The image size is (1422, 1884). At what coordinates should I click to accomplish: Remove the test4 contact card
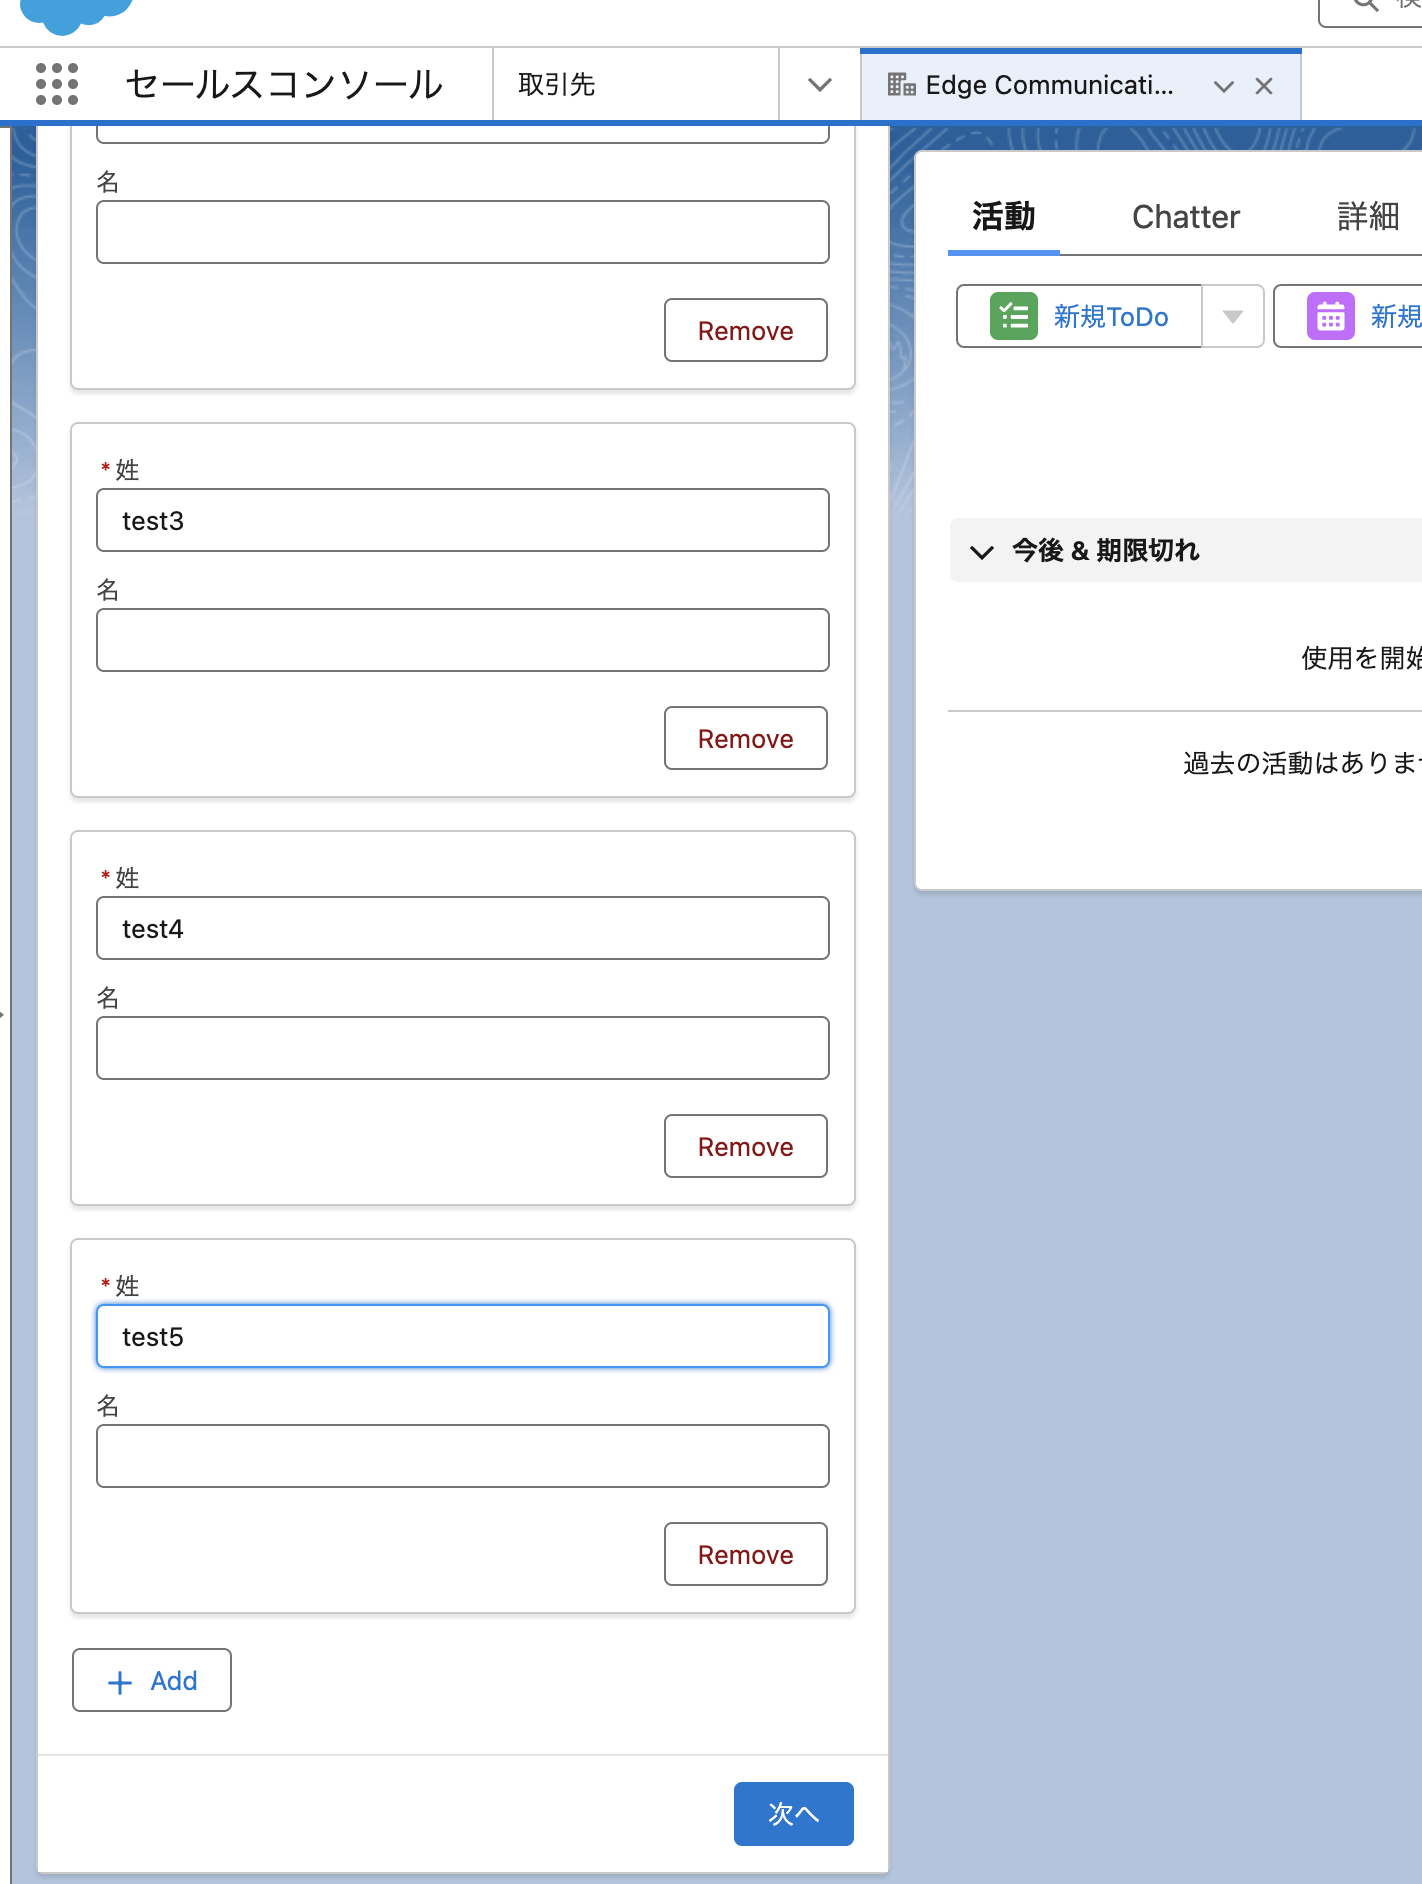tap(746, 1146)
